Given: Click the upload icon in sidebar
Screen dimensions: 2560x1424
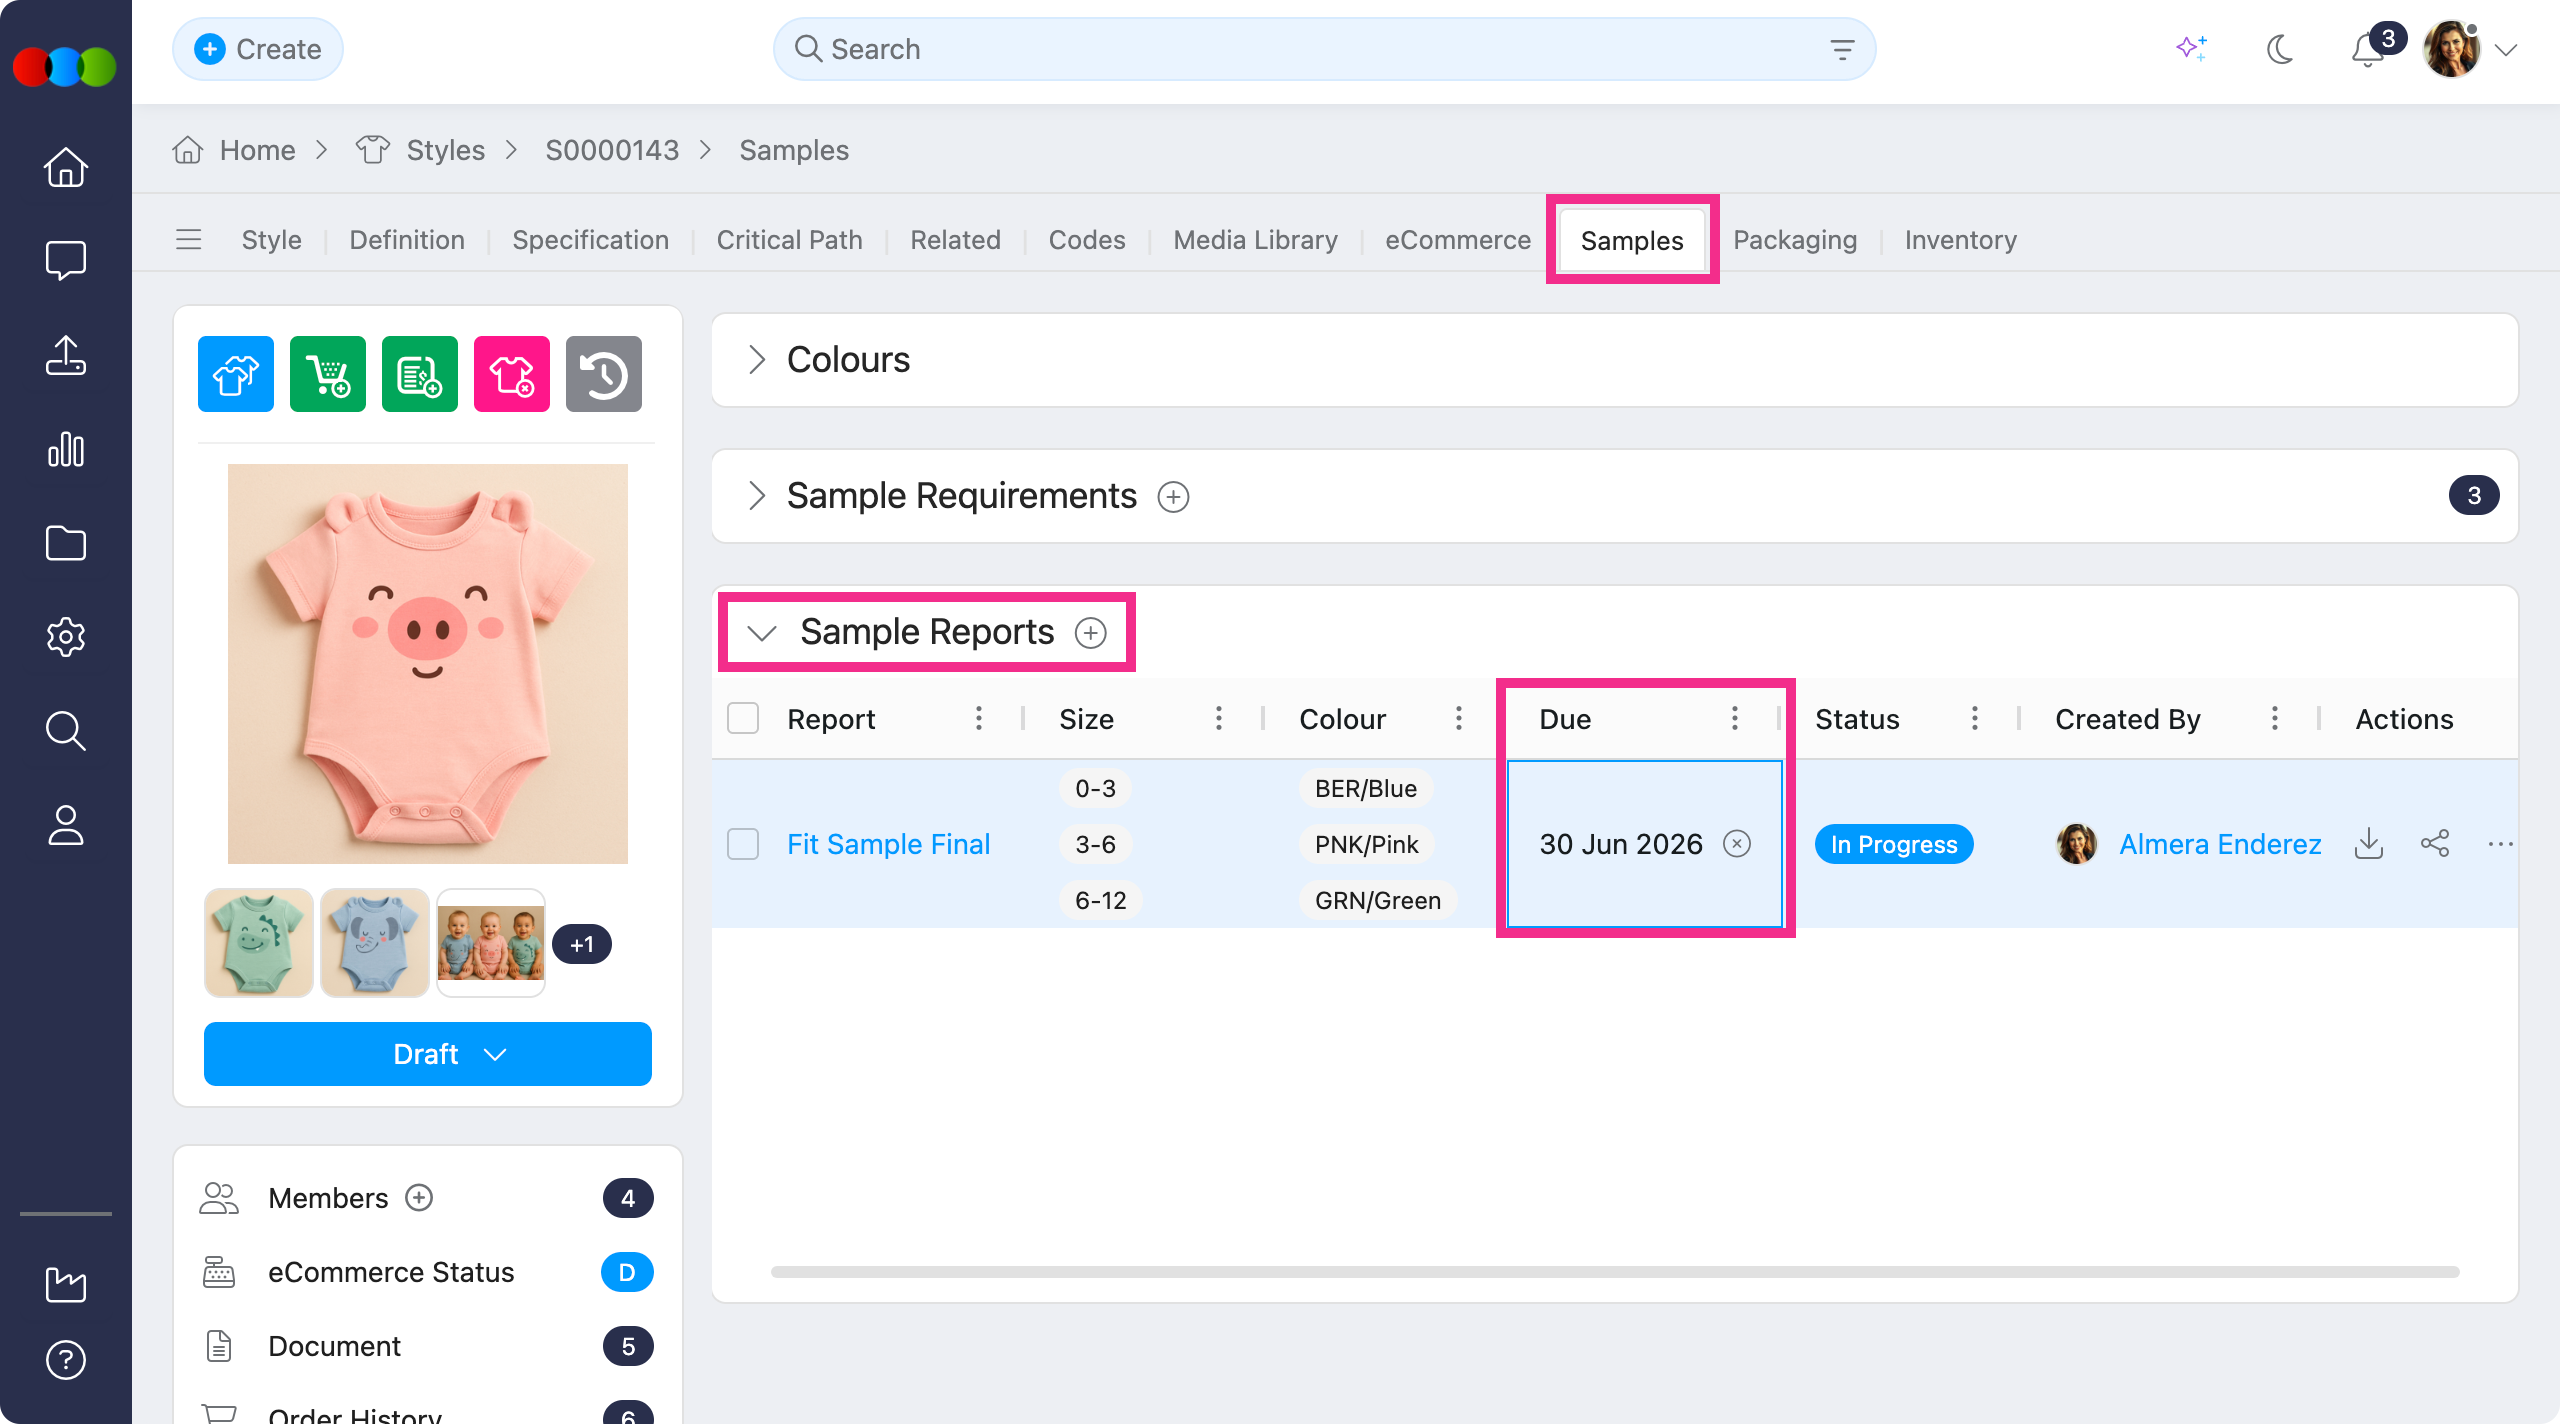Looking at the screenshot, I should click(66, 355).
